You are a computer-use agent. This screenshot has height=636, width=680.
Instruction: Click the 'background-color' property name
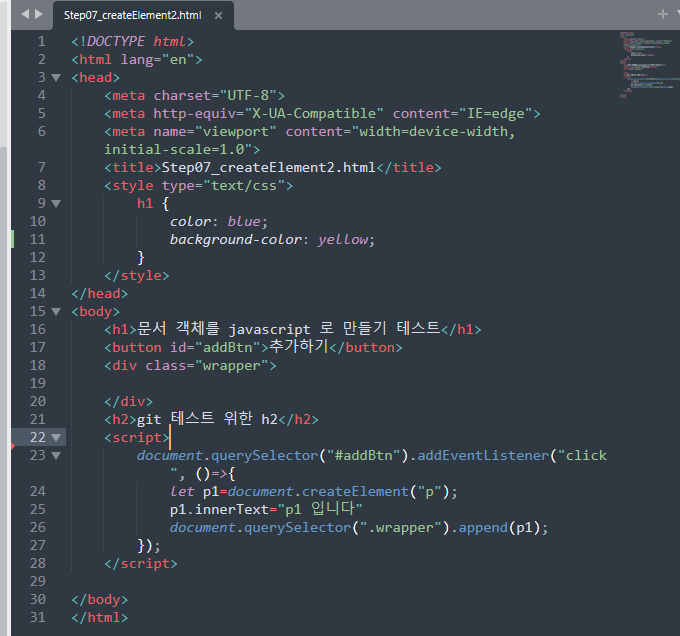coord(235,239)
